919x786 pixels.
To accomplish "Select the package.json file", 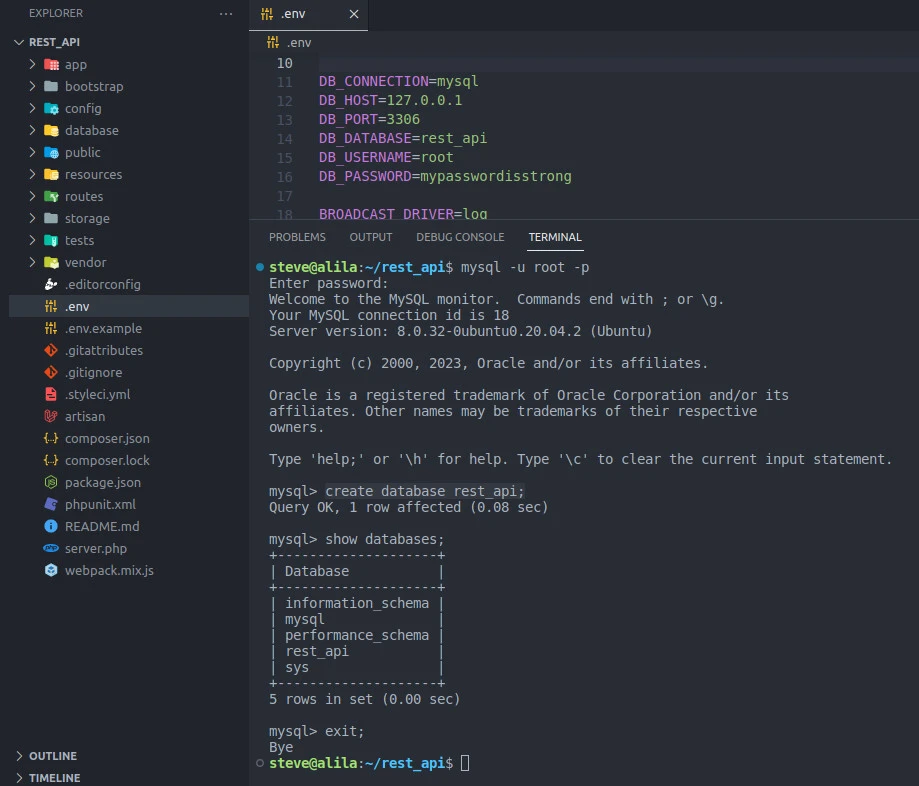I will coord(102,482).
